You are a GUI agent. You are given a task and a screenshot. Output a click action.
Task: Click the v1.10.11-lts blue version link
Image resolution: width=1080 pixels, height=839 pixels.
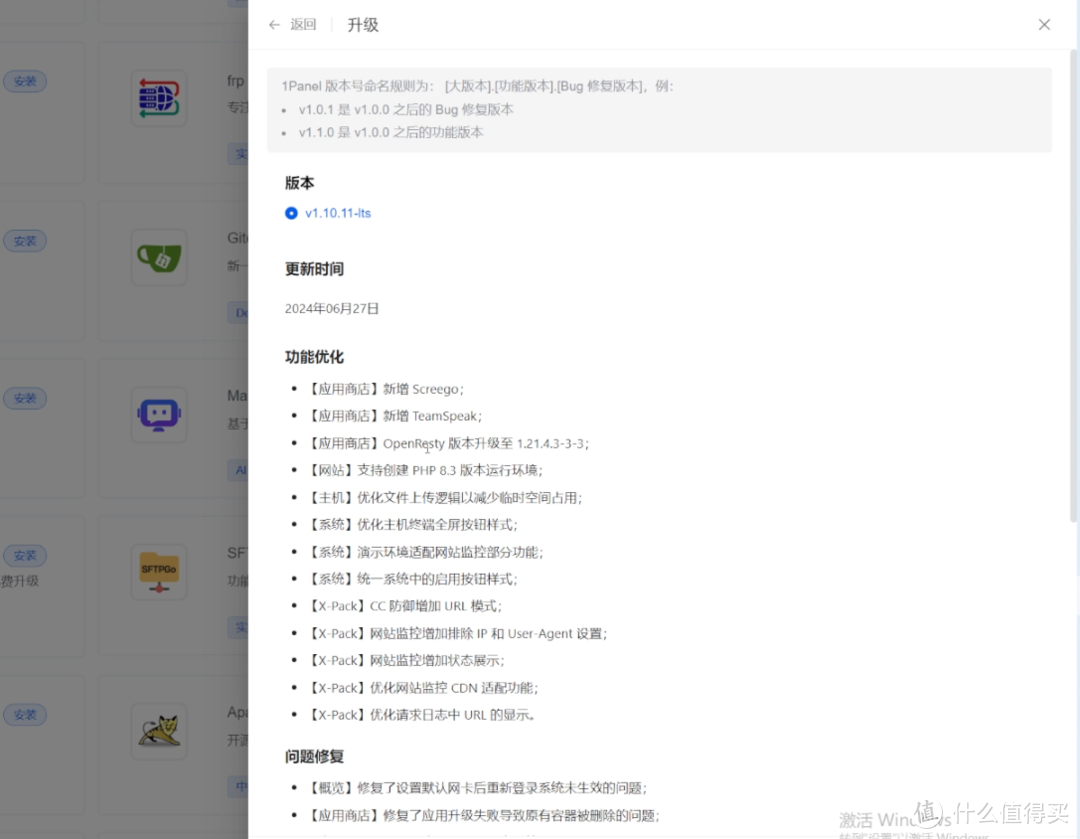coord(338,213)
